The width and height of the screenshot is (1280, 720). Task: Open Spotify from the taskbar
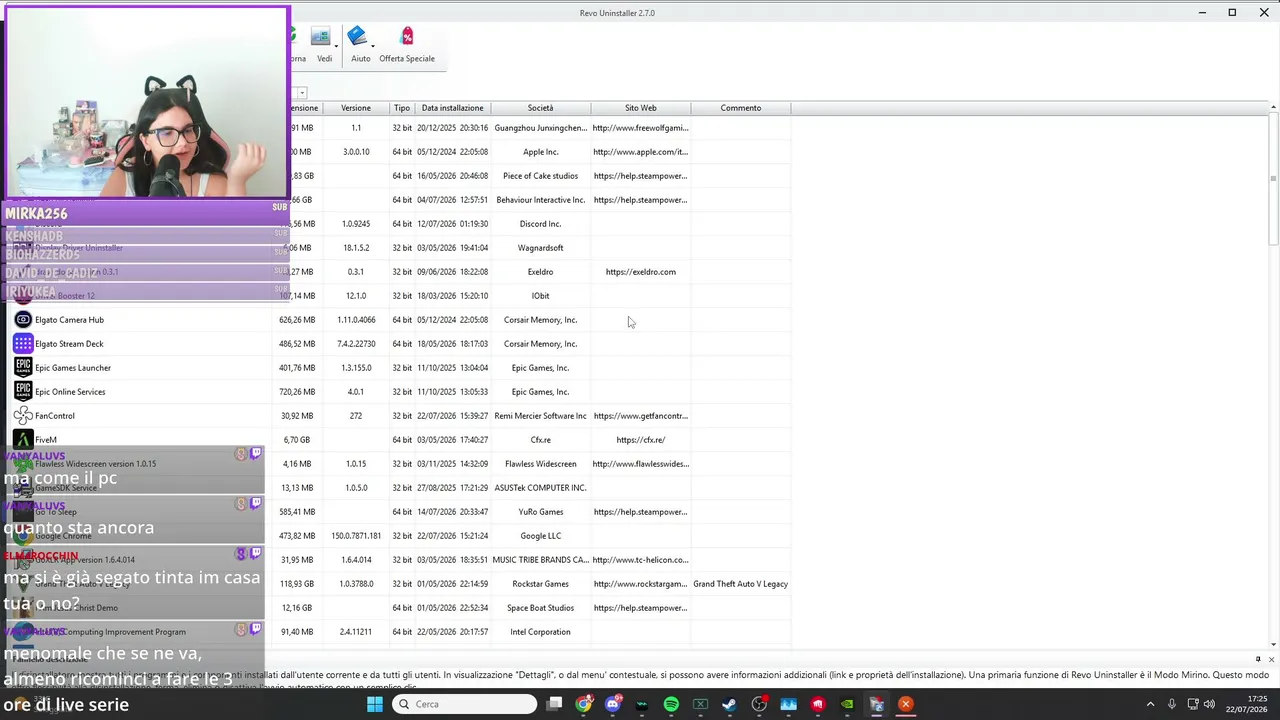click(x=671, y=704)
